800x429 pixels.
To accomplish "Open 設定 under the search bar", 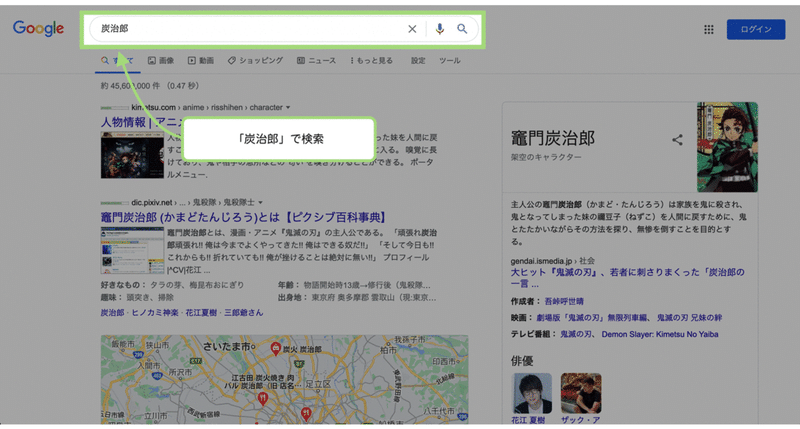I will tap(418, 61).
